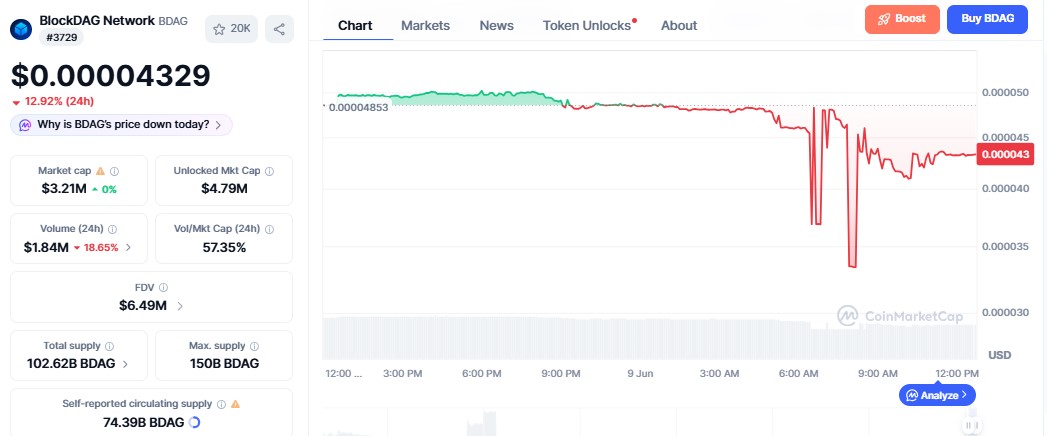Open the share icon button
This screenshot has height=436, width=1047.
tap(279, 29)
